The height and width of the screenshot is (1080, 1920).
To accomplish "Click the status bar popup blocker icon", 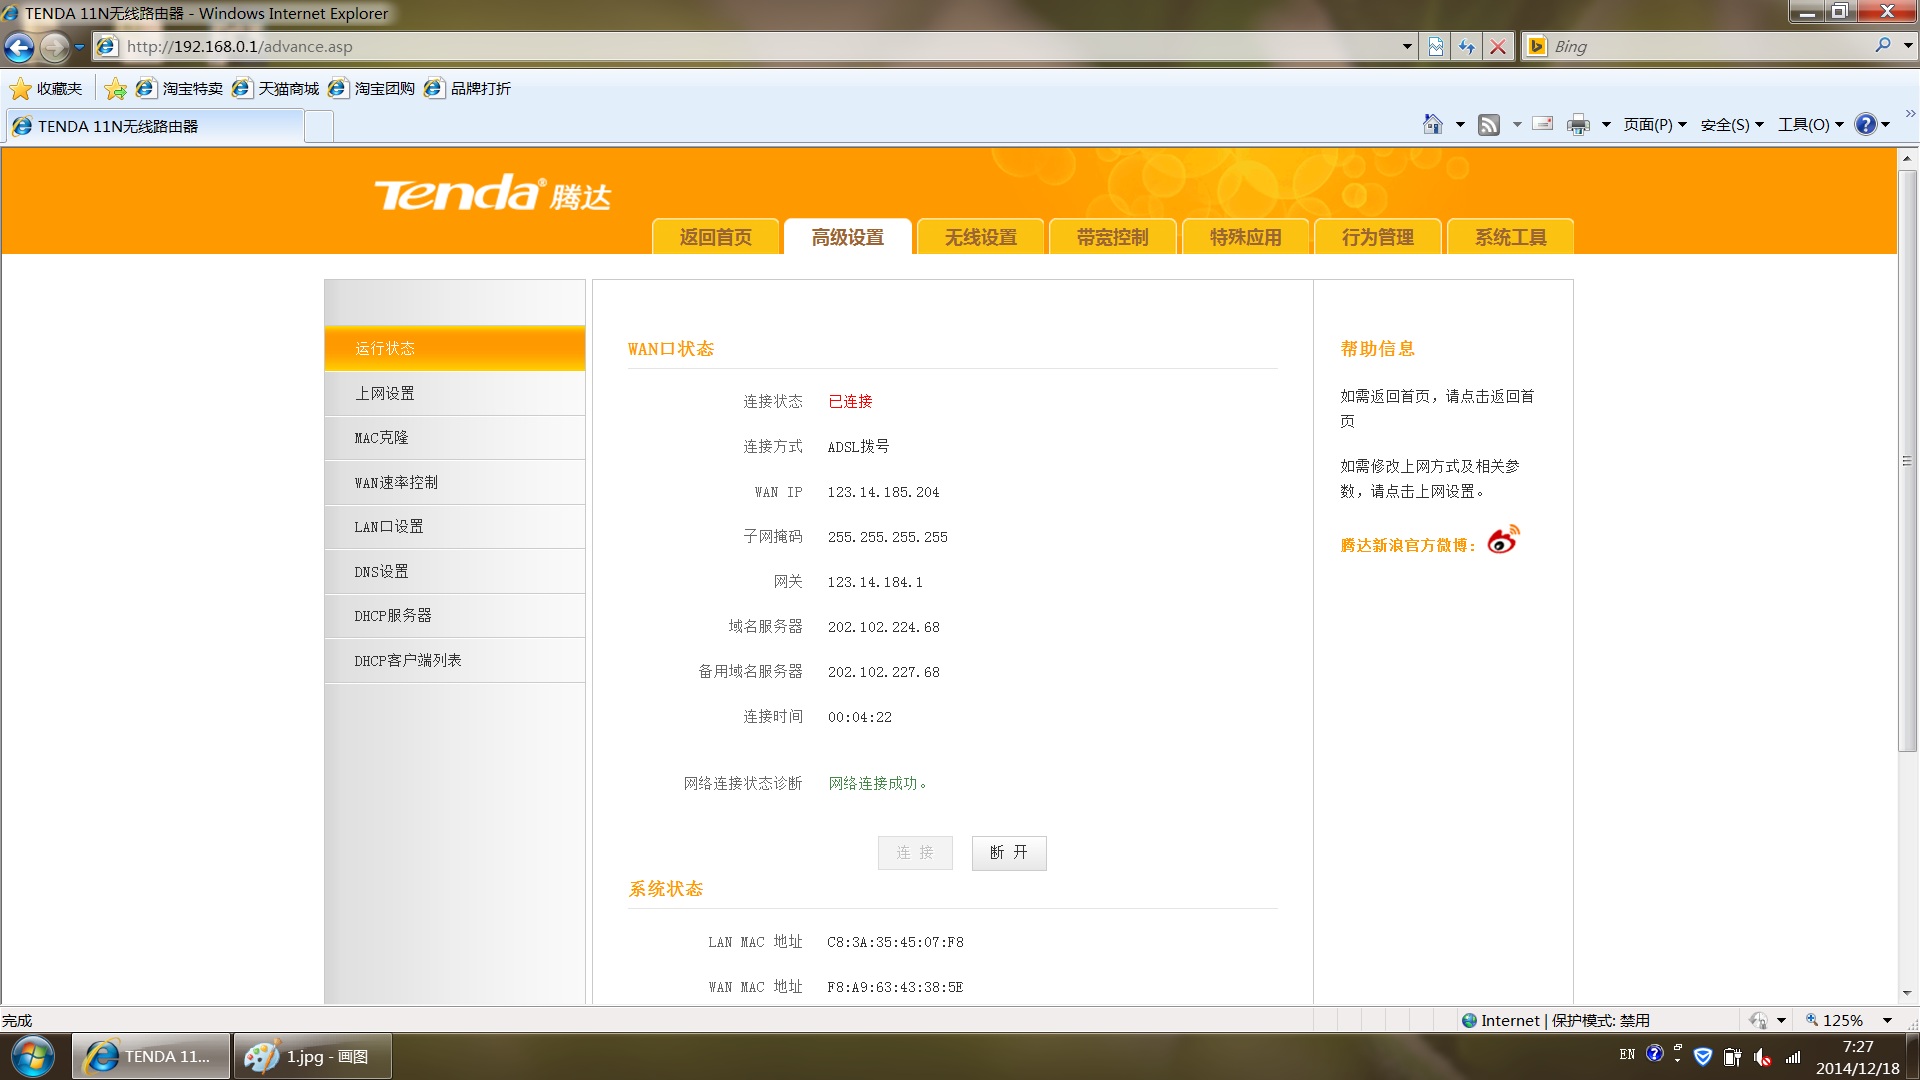I will tap(1759, 1020).
